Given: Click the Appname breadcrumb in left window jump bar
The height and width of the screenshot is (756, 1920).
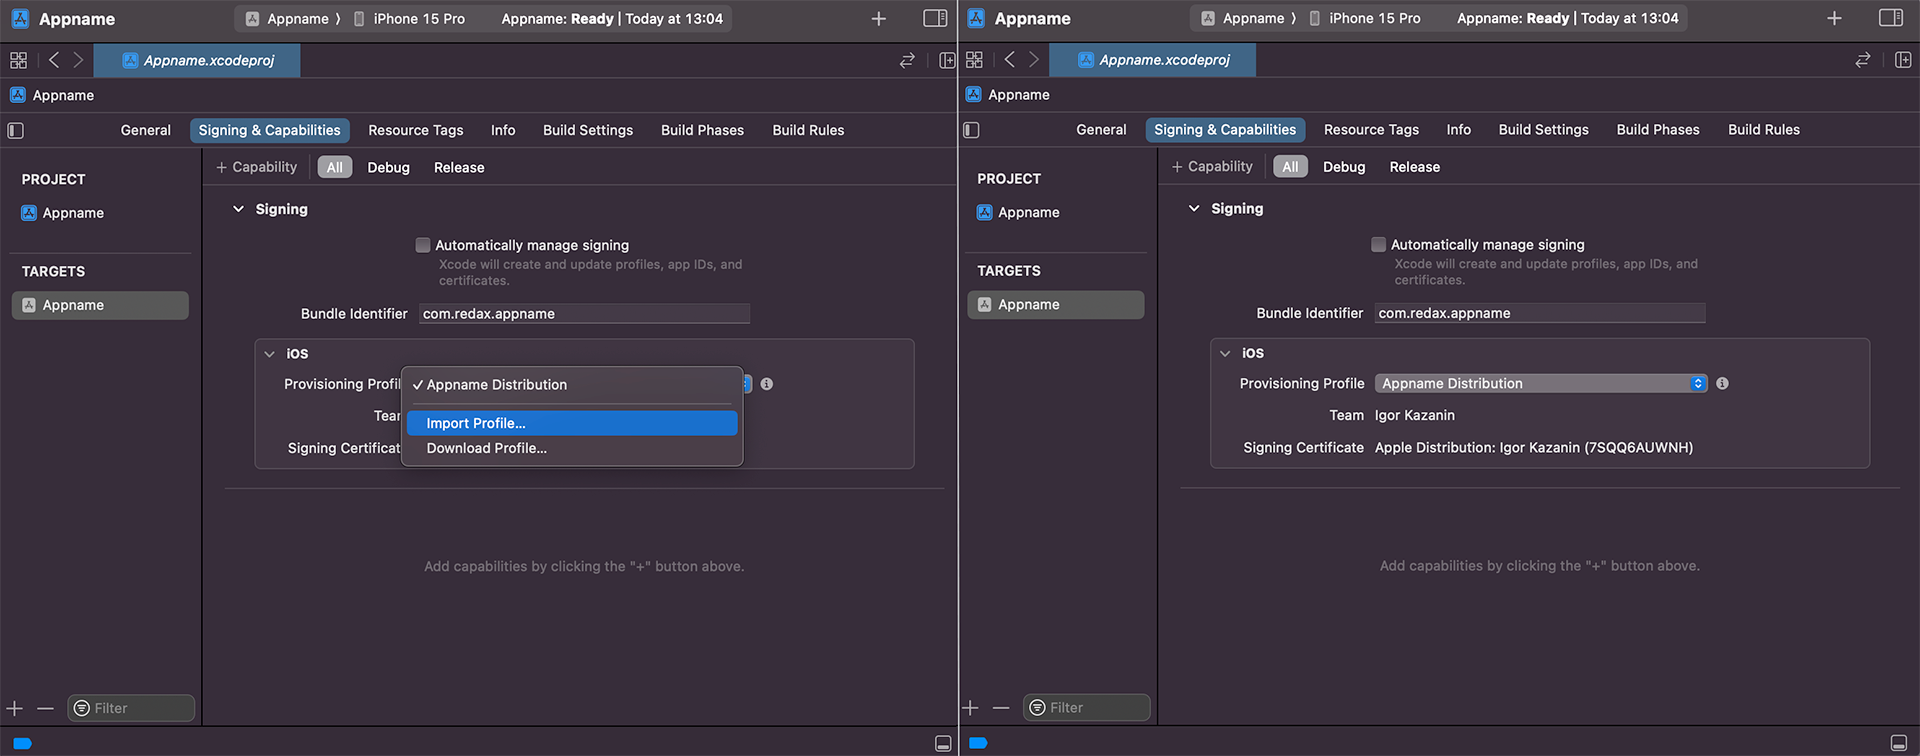Looking at the screenshot, I should 53,95.
